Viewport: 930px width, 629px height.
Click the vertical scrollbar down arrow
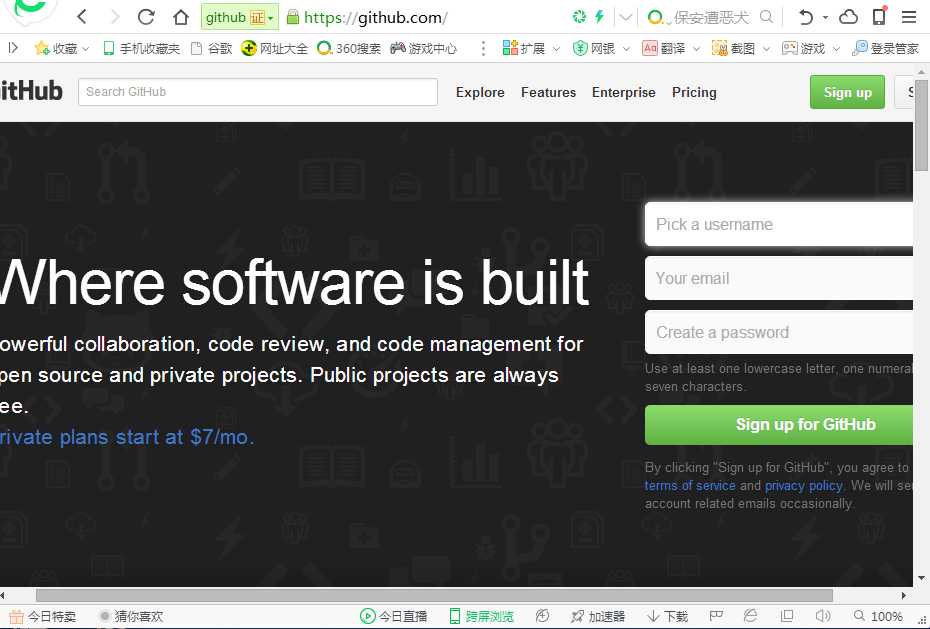(x=922, y=578)
